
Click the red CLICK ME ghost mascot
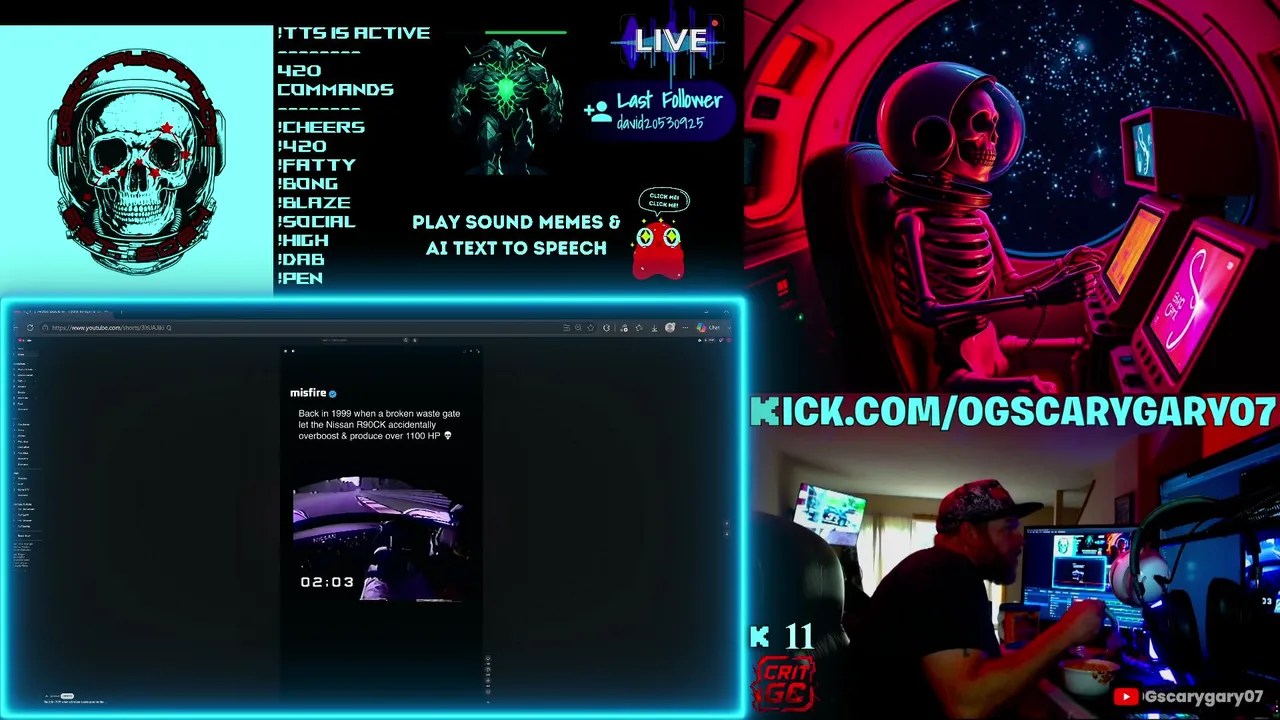click(659, 249)
